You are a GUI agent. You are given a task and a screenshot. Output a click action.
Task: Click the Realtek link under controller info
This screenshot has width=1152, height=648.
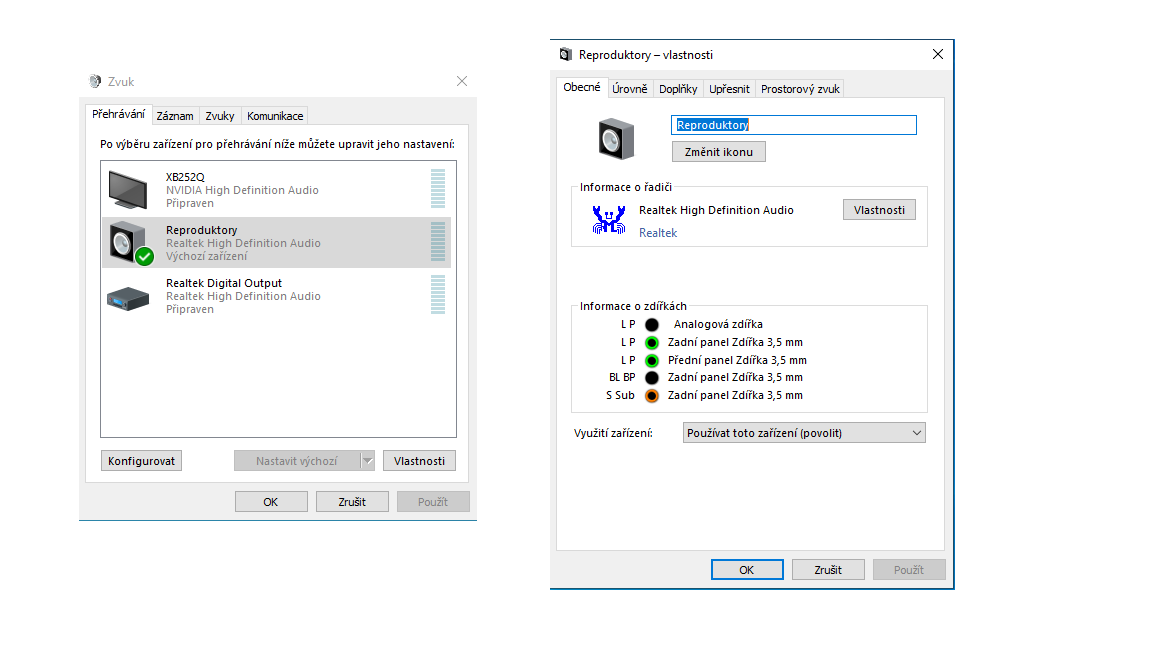click(658, 233)
